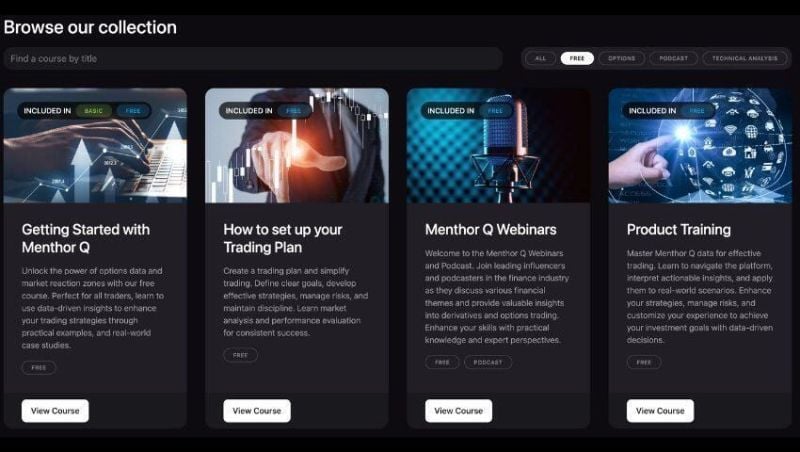The height and width of the screenshot is (452, 800).
Task: View the Getting Started with Menthor Q course
Action: [55, 411]
